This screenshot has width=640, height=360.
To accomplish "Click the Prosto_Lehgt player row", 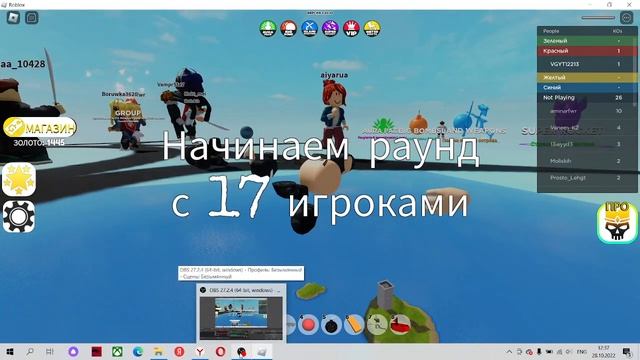I will [587, 178].
